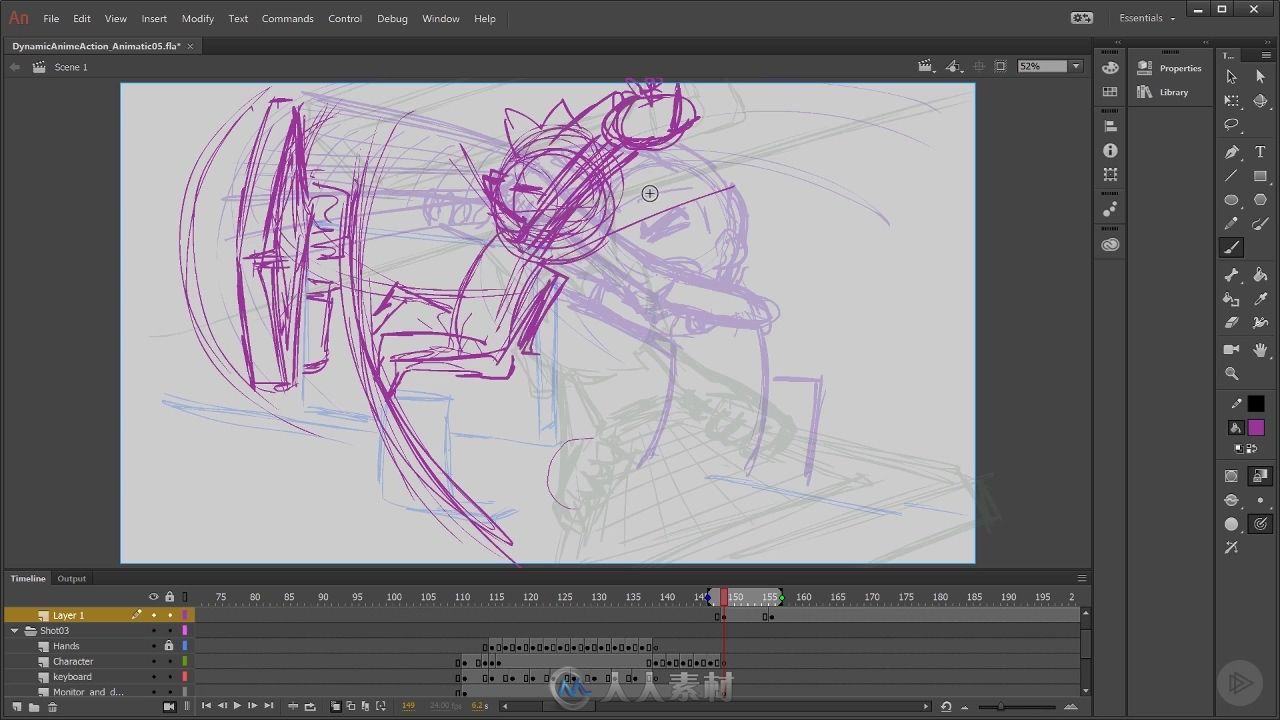Open the Properties panel
1280x720 pixels.
[x=1170, y=68]
